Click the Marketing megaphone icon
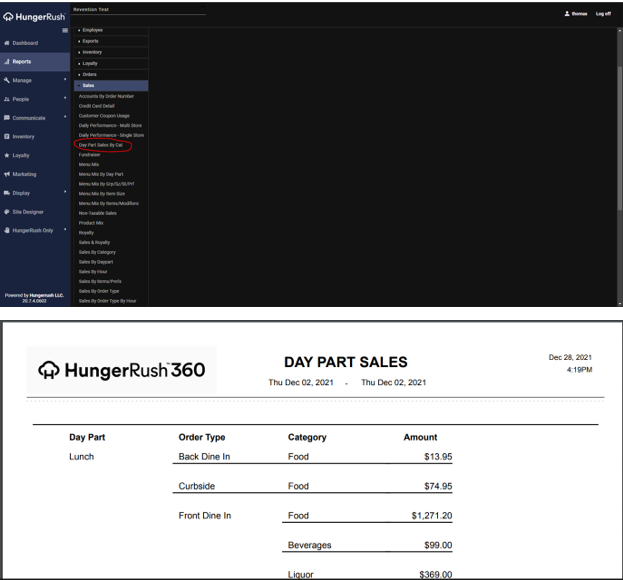This screenshot has height=580, width=623. point(6,174)
